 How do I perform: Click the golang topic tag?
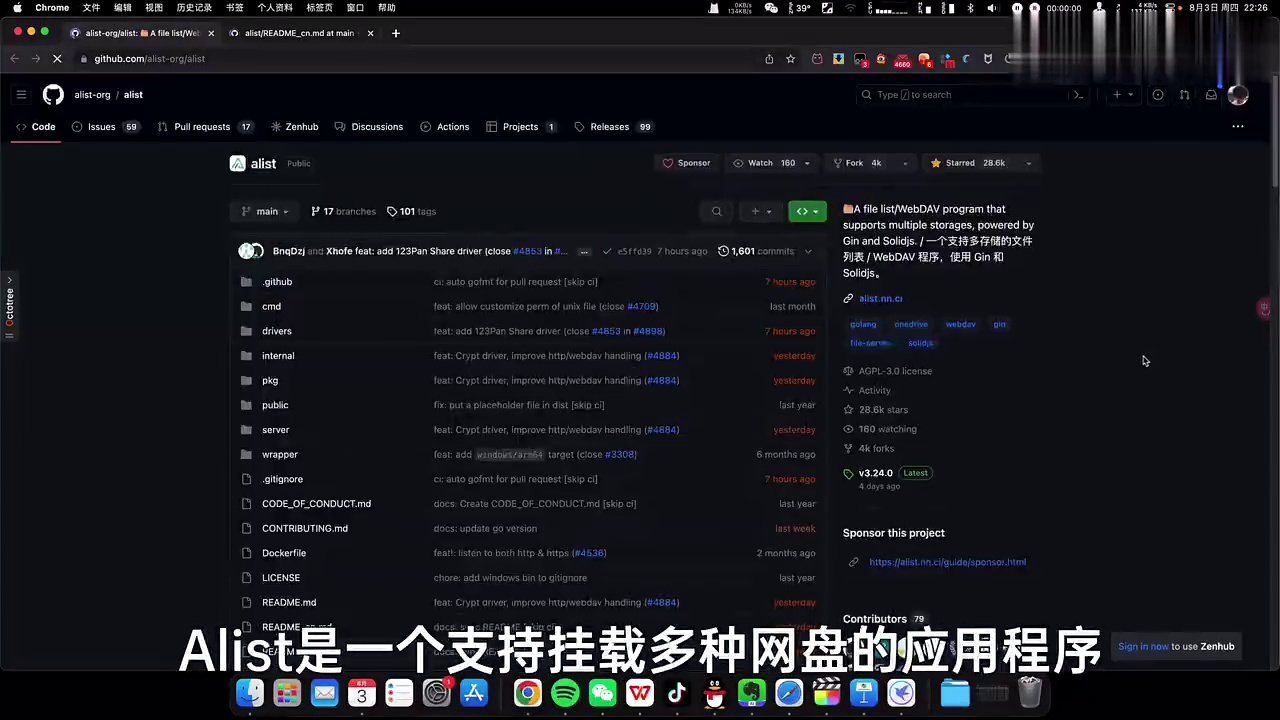863,324
